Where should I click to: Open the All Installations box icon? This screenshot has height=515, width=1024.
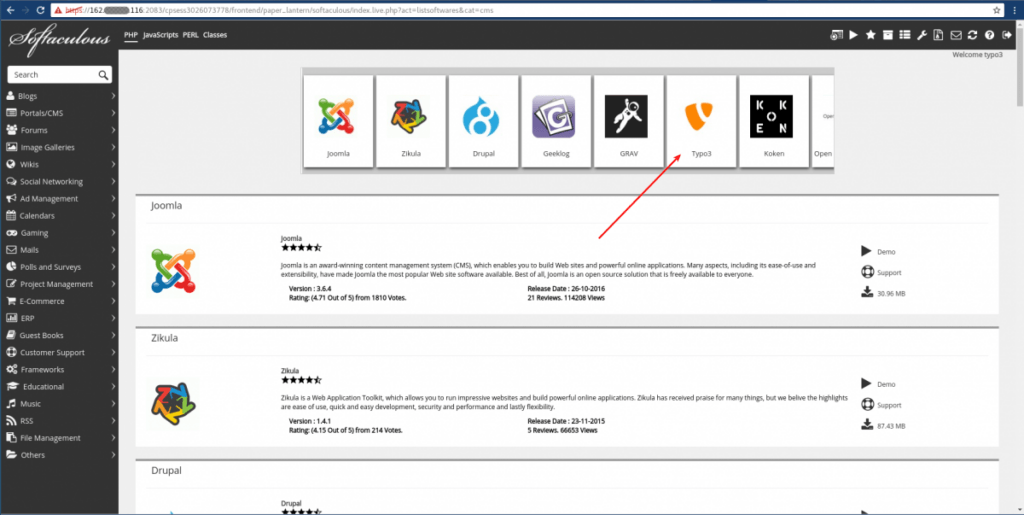(x=888, y=35)
